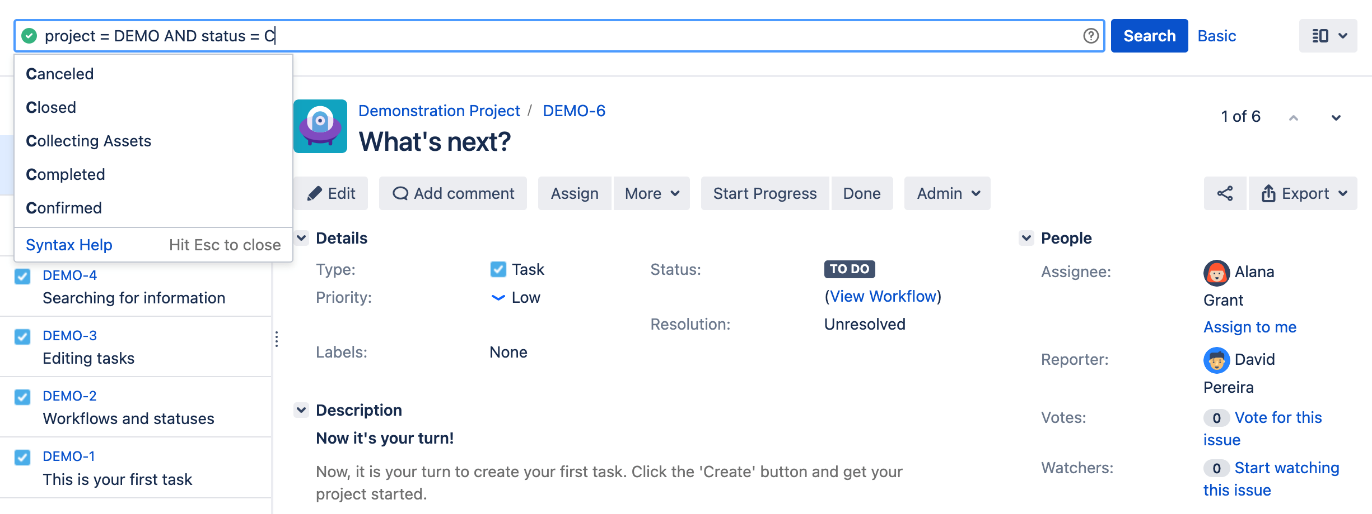Open the JQL syntax help question icon
This screenshot has height=514, width=1372.
pos(1091,36)
